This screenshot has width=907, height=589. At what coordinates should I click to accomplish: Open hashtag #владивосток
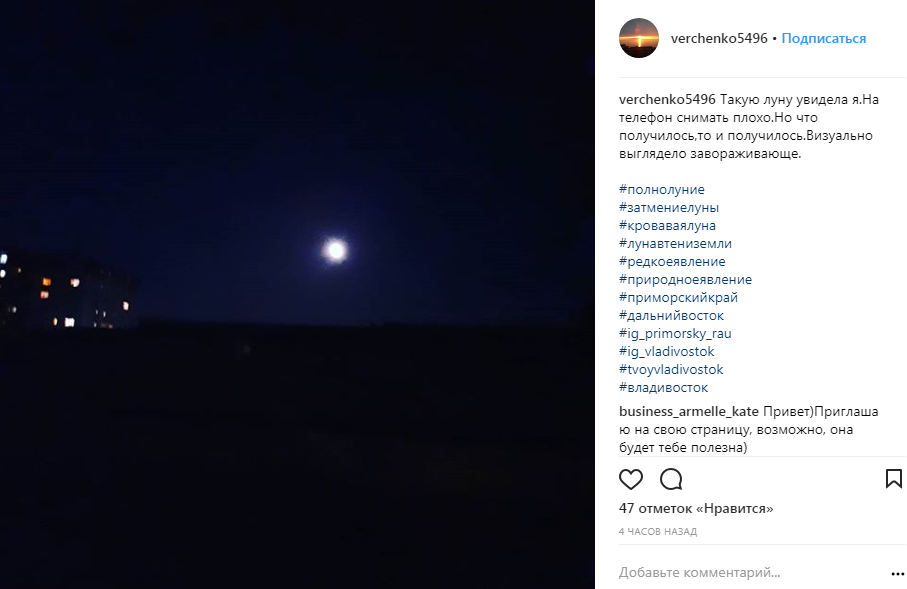[663, 387]
